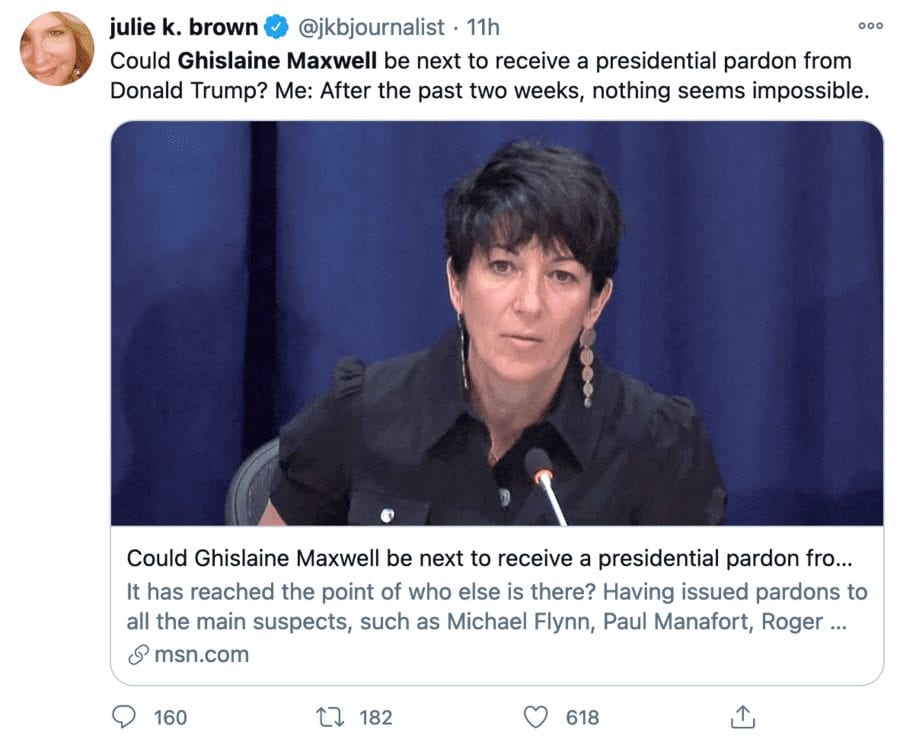Click the card description about pardons
The image size is (900, 739).
click(497, 606)
